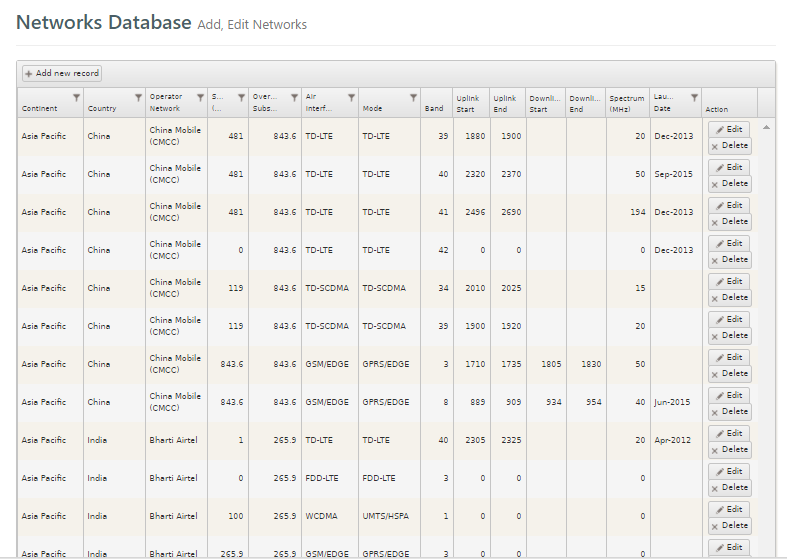
Task: Delete the Bharti Airtel FDD-LTE row
Action: (730, 488)
